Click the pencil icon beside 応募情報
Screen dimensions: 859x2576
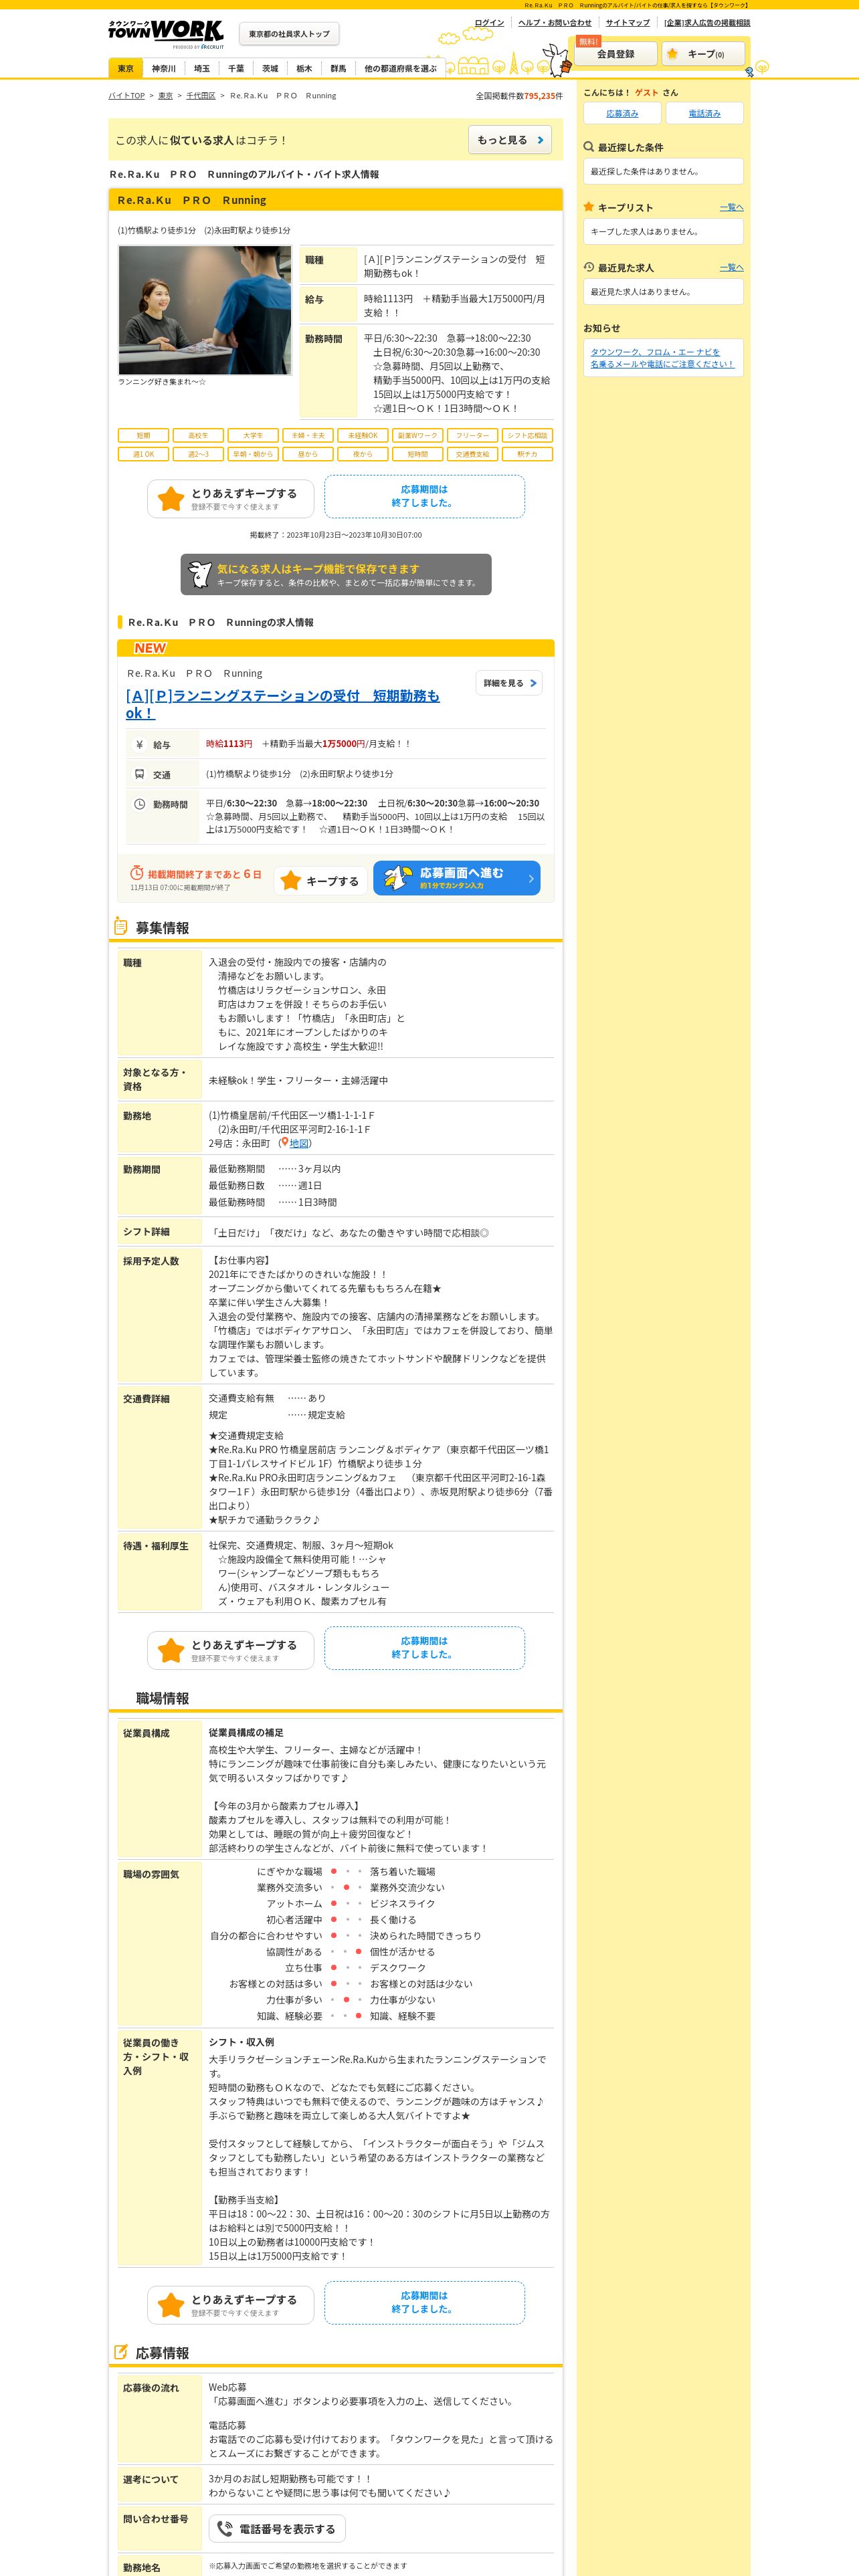point(121,2352)
